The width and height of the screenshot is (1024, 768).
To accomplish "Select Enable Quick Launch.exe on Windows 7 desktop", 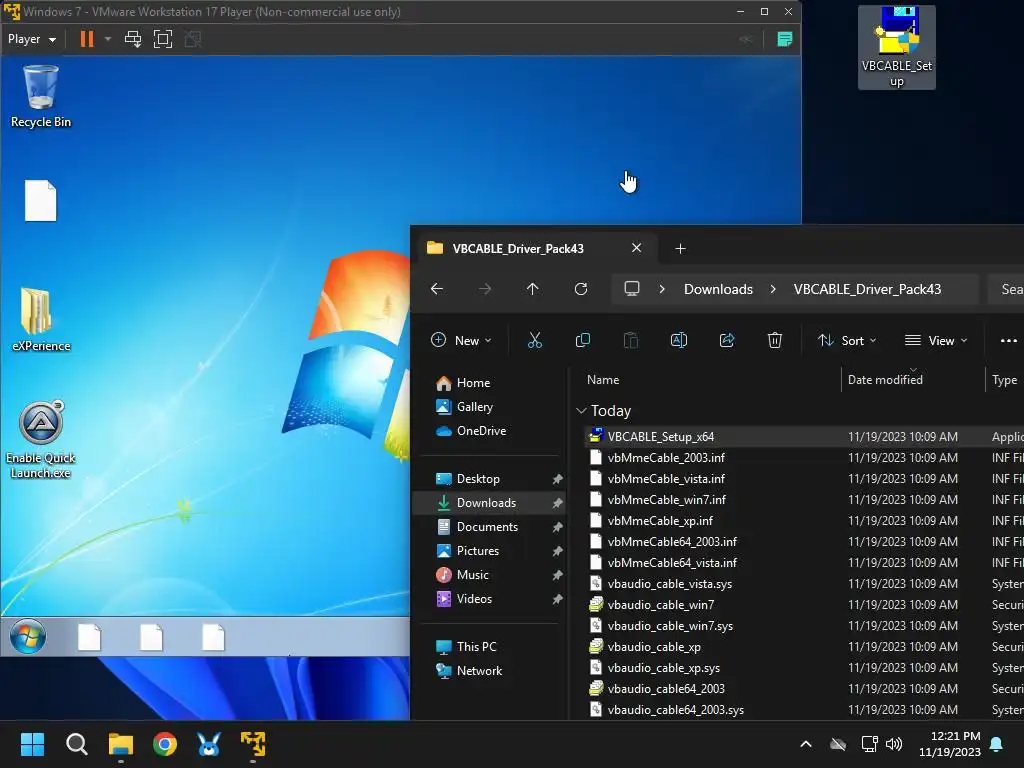I will pos(40,440).
